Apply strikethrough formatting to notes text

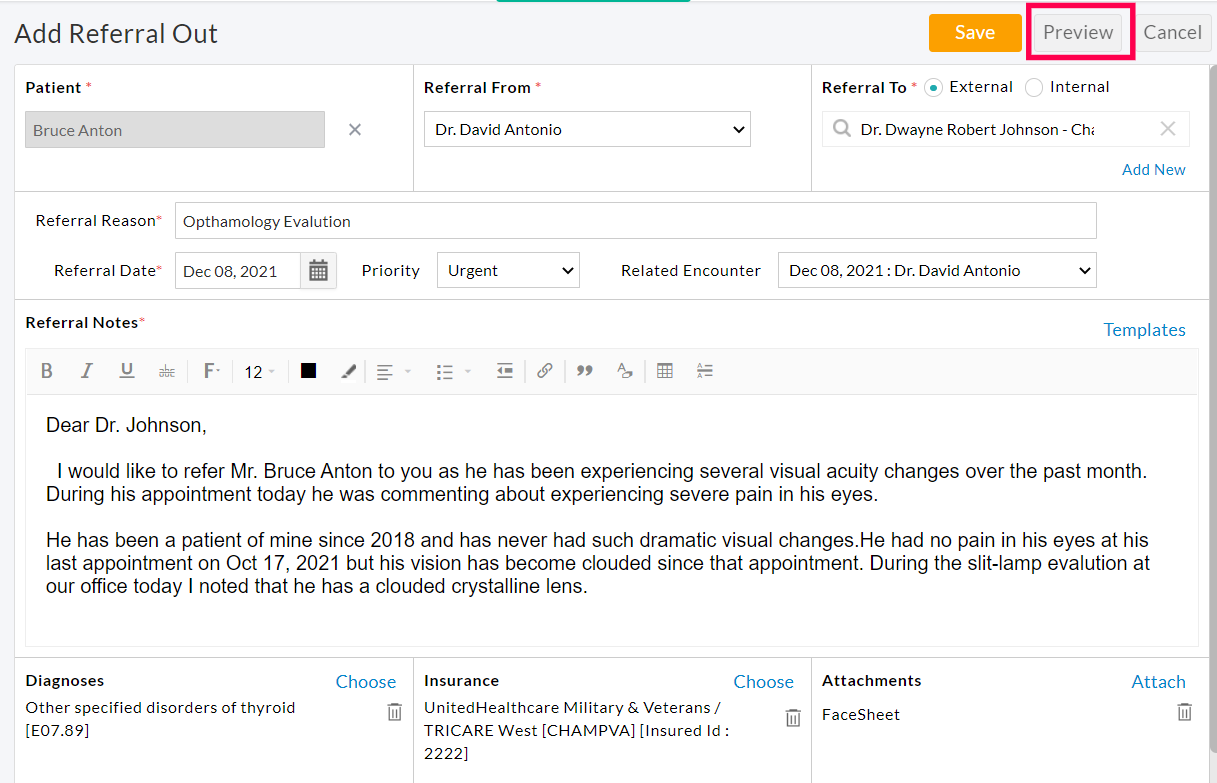click(166, 370)
